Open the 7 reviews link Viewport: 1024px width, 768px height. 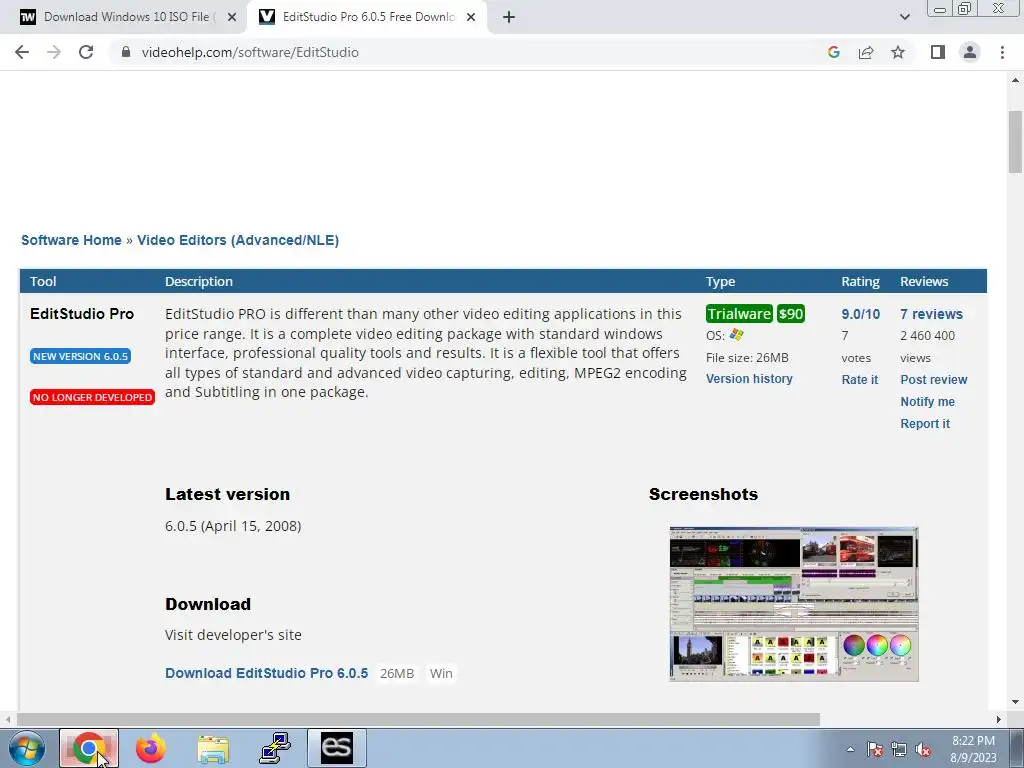[x=931, y=314]
